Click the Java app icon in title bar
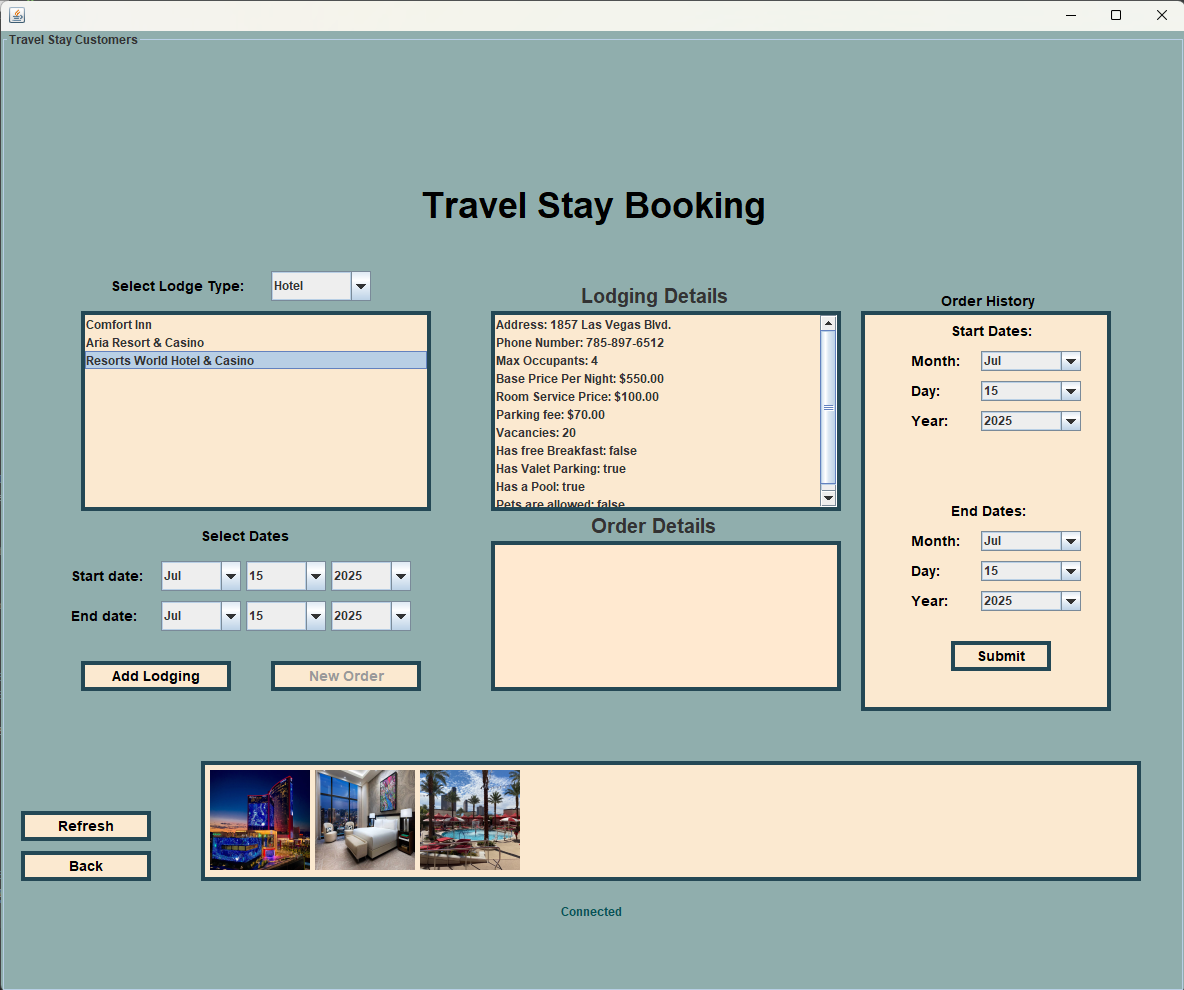The height and width of the screenshot is (990, 1184). point(17,15)
